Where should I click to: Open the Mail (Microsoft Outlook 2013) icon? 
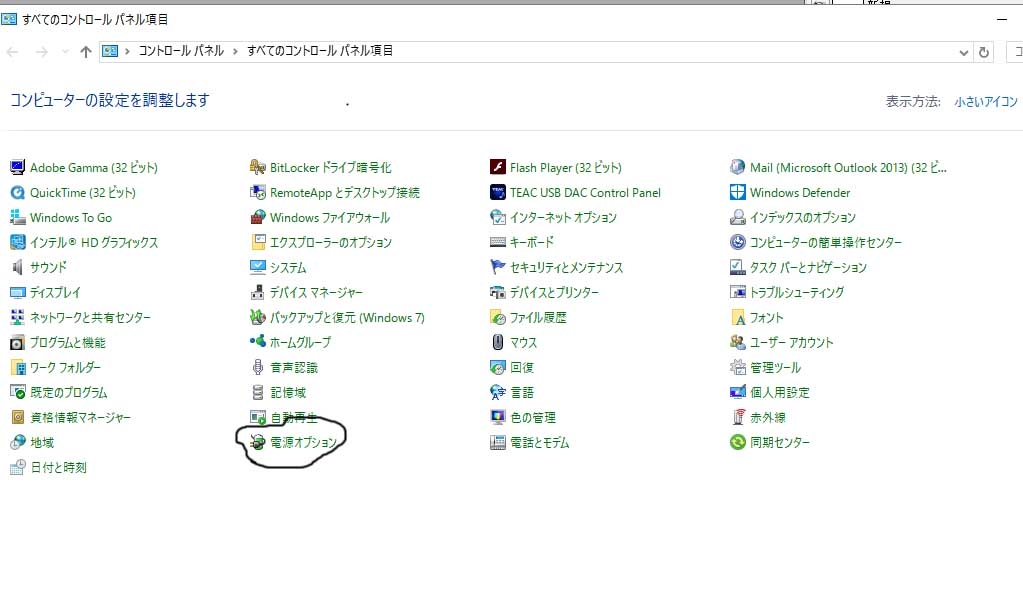pyautogui.click(x=737, y=168)
